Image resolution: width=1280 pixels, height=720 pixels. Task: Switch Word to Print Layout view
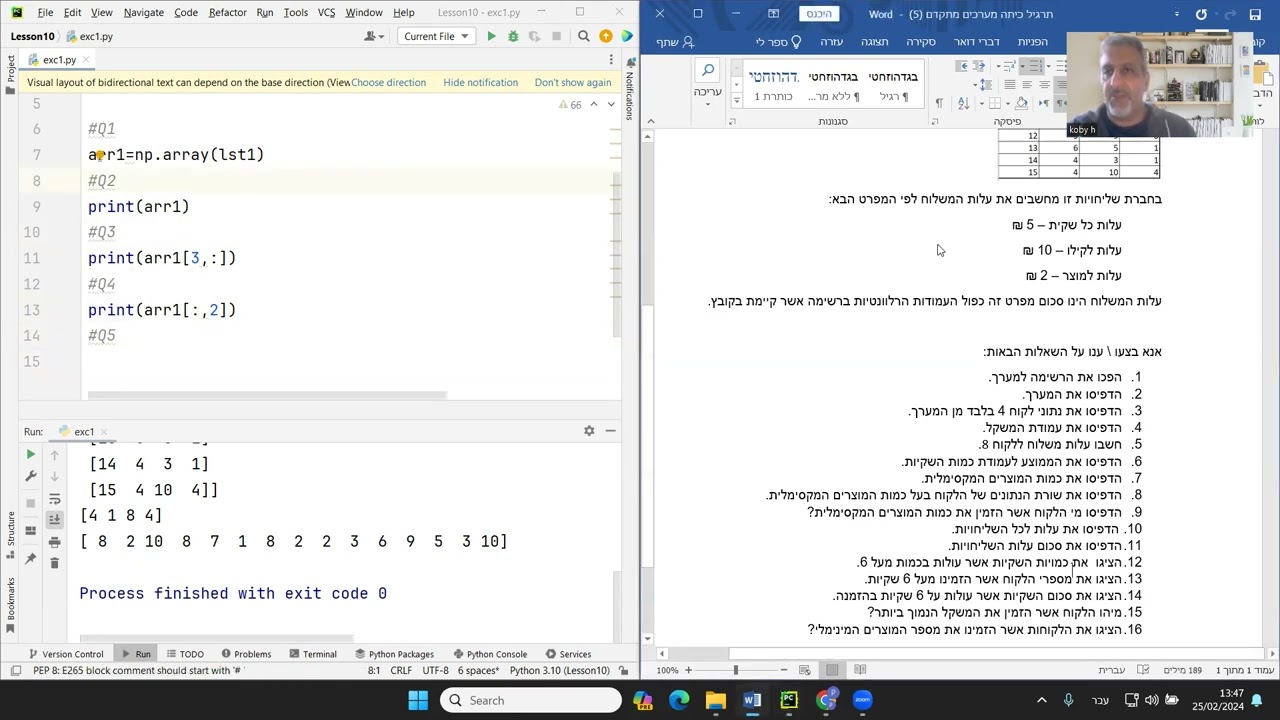(x=832, y=670)
